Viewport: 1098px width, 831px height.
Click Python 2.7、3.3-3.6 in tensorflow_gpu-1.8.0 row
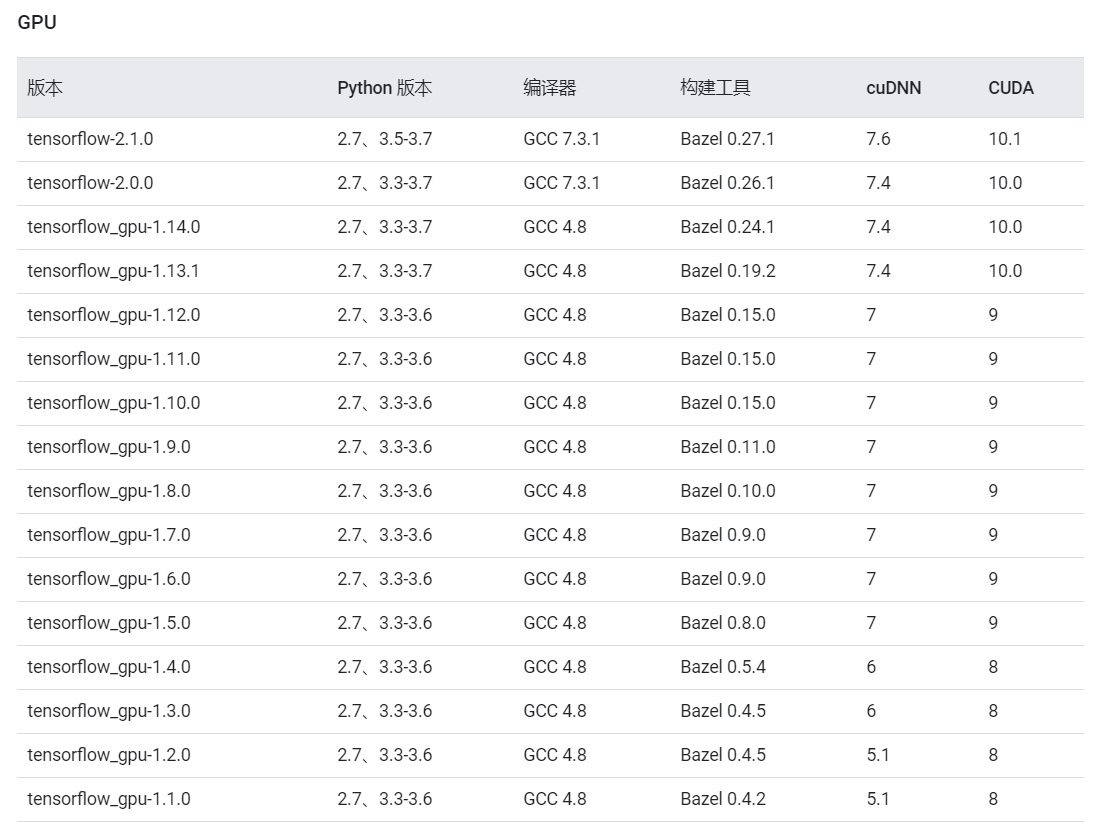[x=384, y=491]
